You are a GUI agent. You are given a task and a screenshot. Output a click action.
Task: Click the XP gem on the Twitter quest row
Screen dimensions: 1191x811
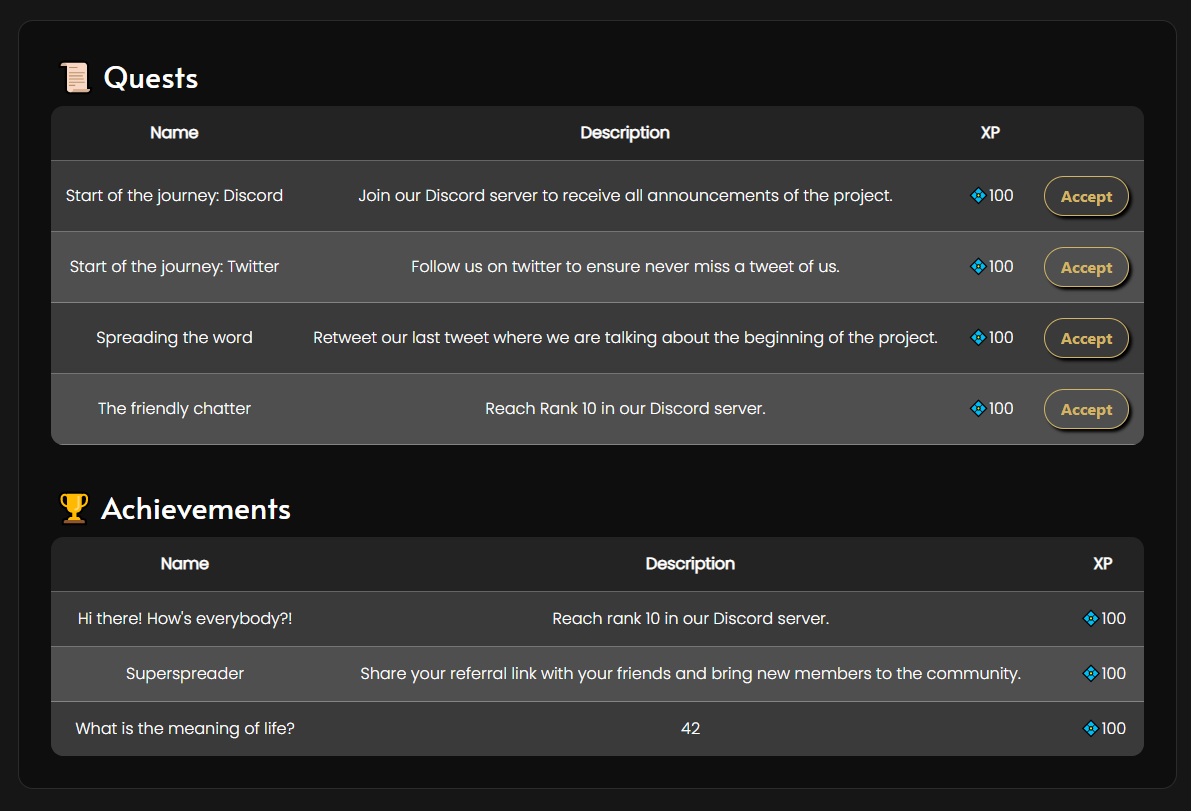point(978,267)
